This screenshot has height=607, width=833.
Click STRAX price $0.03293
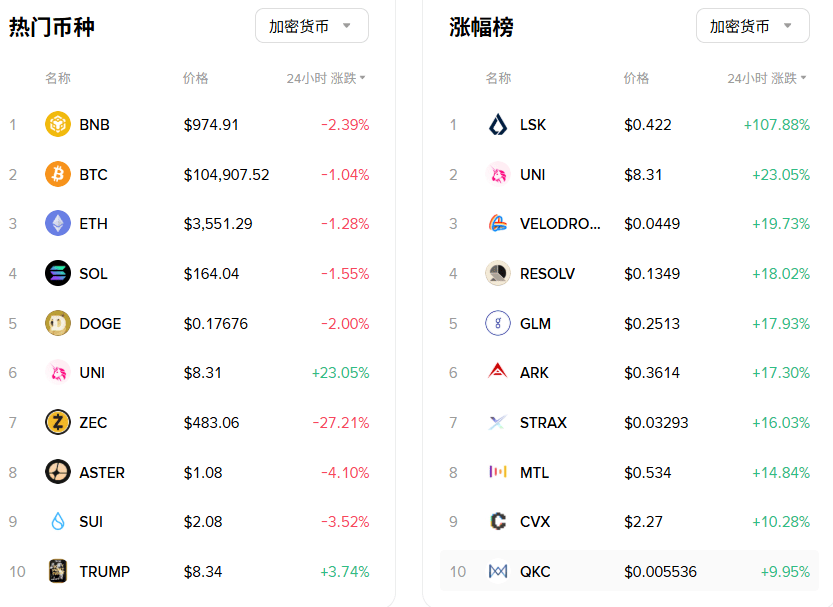pyautogui.click(x=656, y=423)
